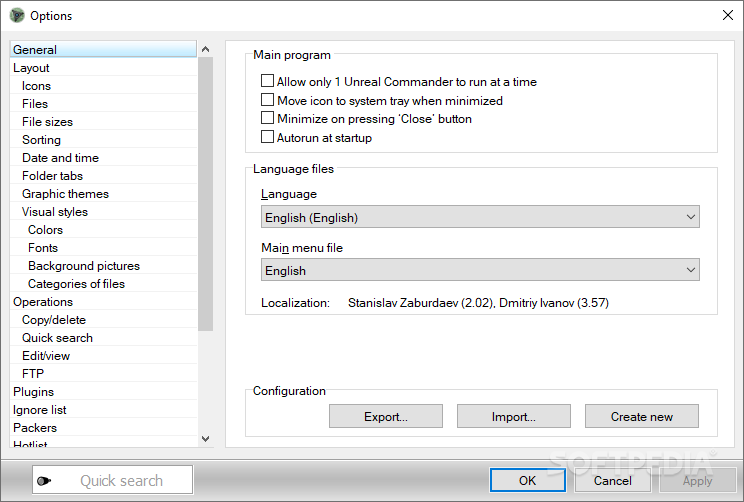Screen dimensions: 744x502
Task: Click the Import... configuration button
Action: 514,416
